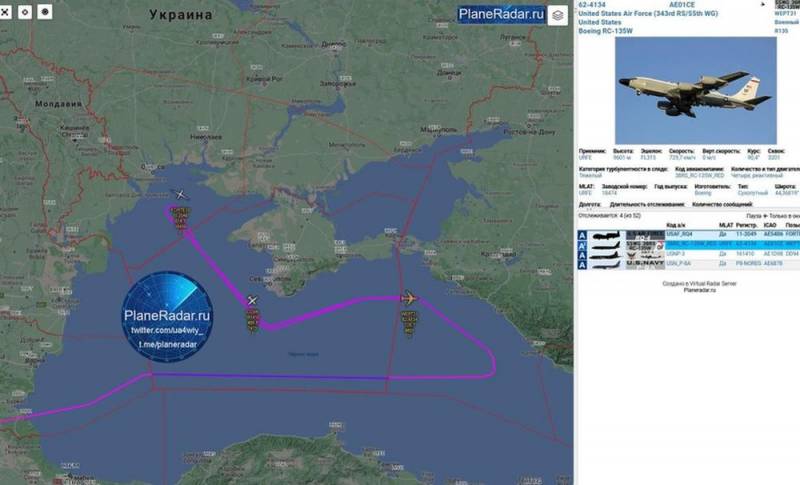The height and width of the screenshot is (485, 800).
Task: Click the circle-dot map control button
Action: [x=45, y=11]
